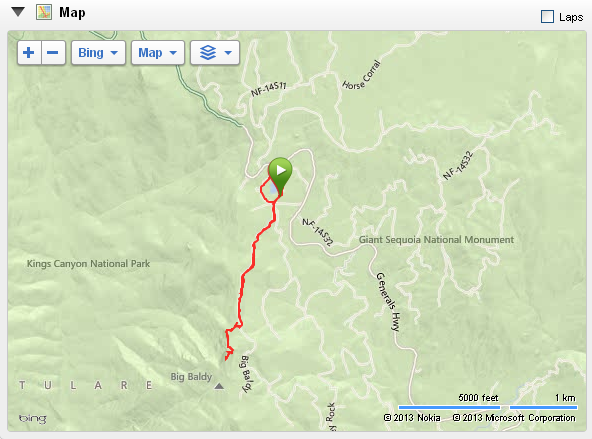Image resolution: width=592 pixels, height=439 pixels.
Task: Zoom in with the plus button
Action: [x=29, y=52]
